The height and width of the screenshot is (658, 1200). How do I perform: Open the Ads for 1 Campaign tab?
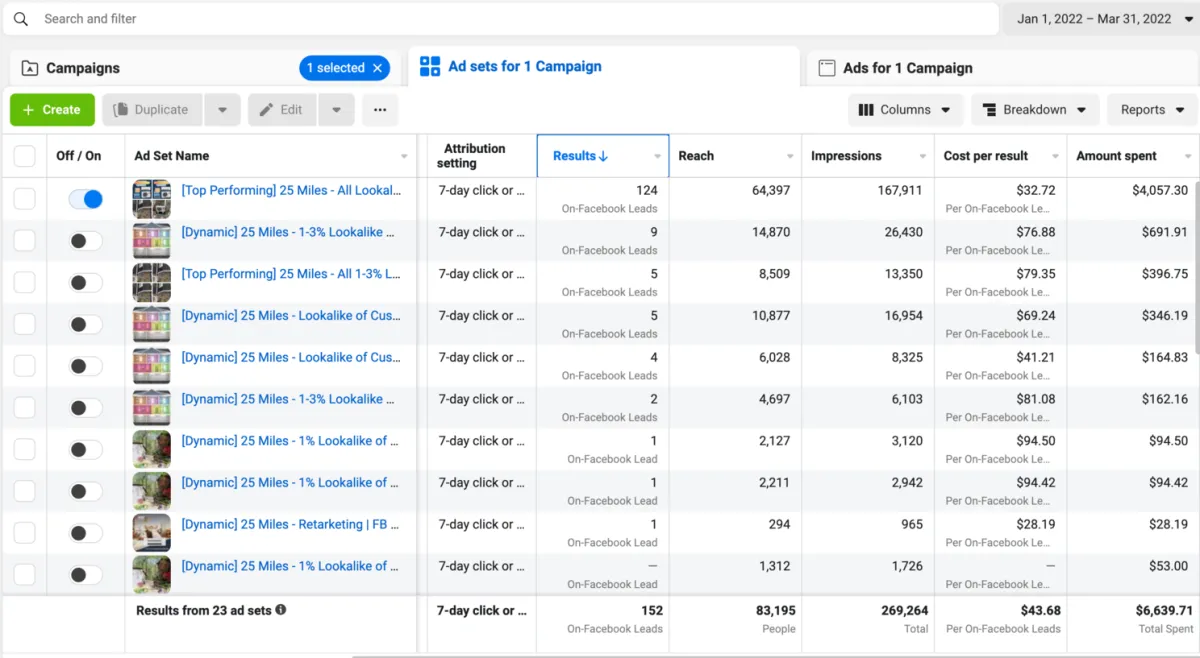[x=907, y=68]
